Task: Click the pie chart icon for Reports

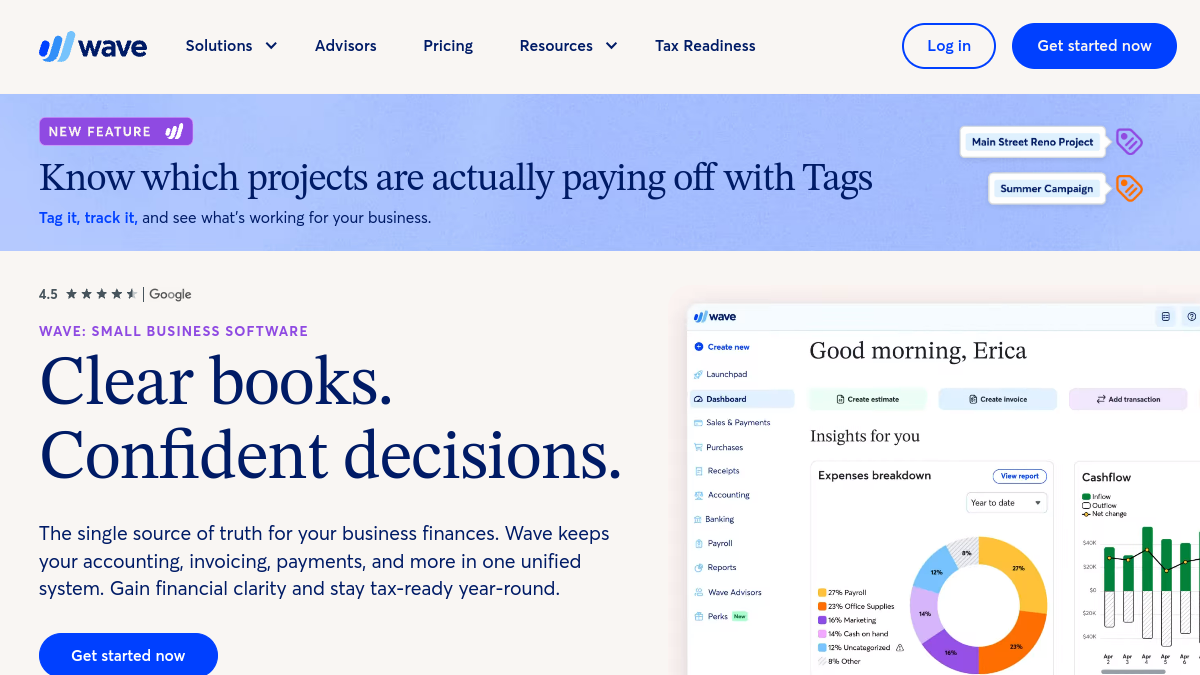Action: pos(698,567)
